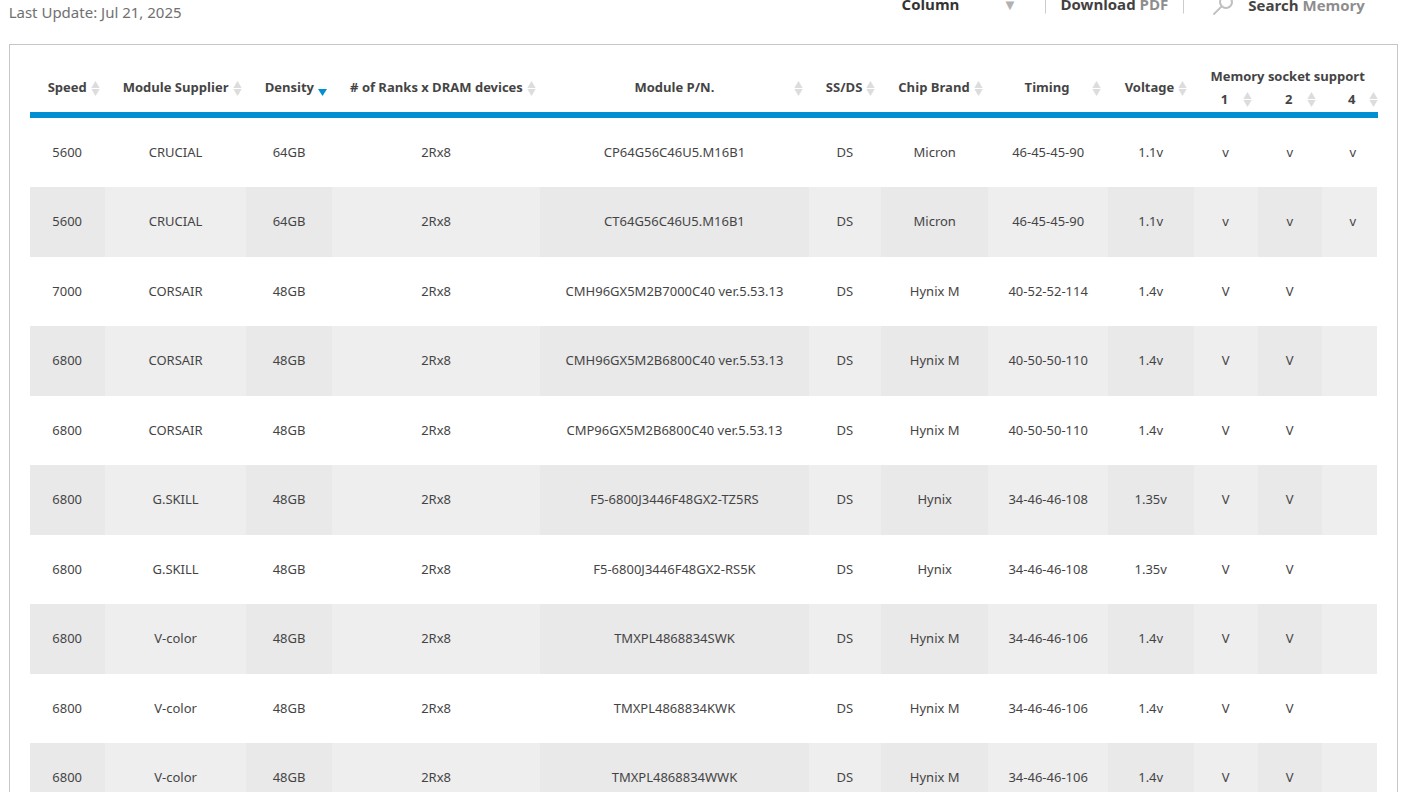
Task: Select F5-6800J3446F48GX2-RS5K part number
Action: pos(674,570)
